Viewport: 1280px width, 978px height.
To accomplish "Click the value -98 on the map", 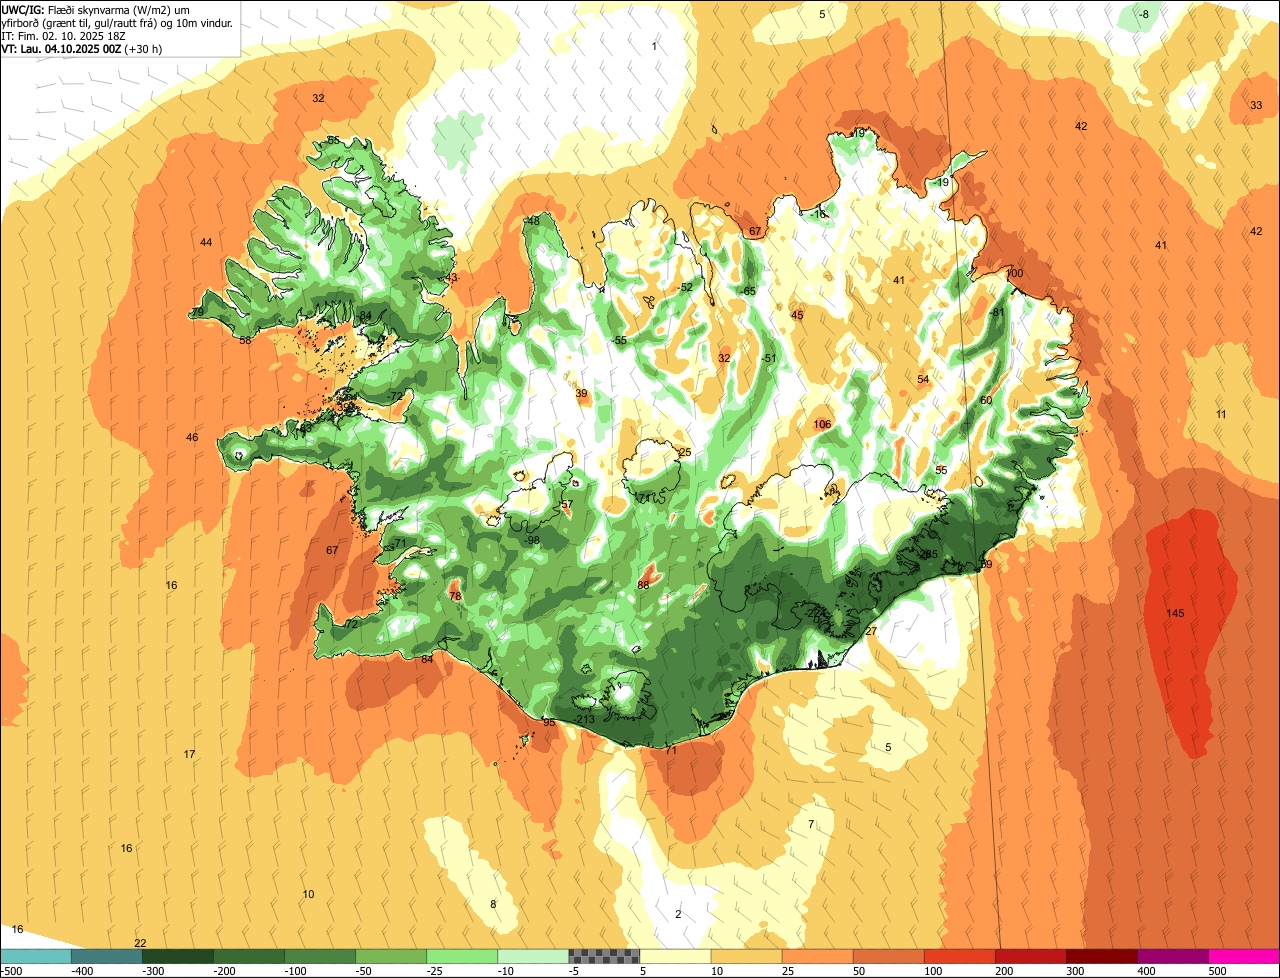I will click(532, 540).
